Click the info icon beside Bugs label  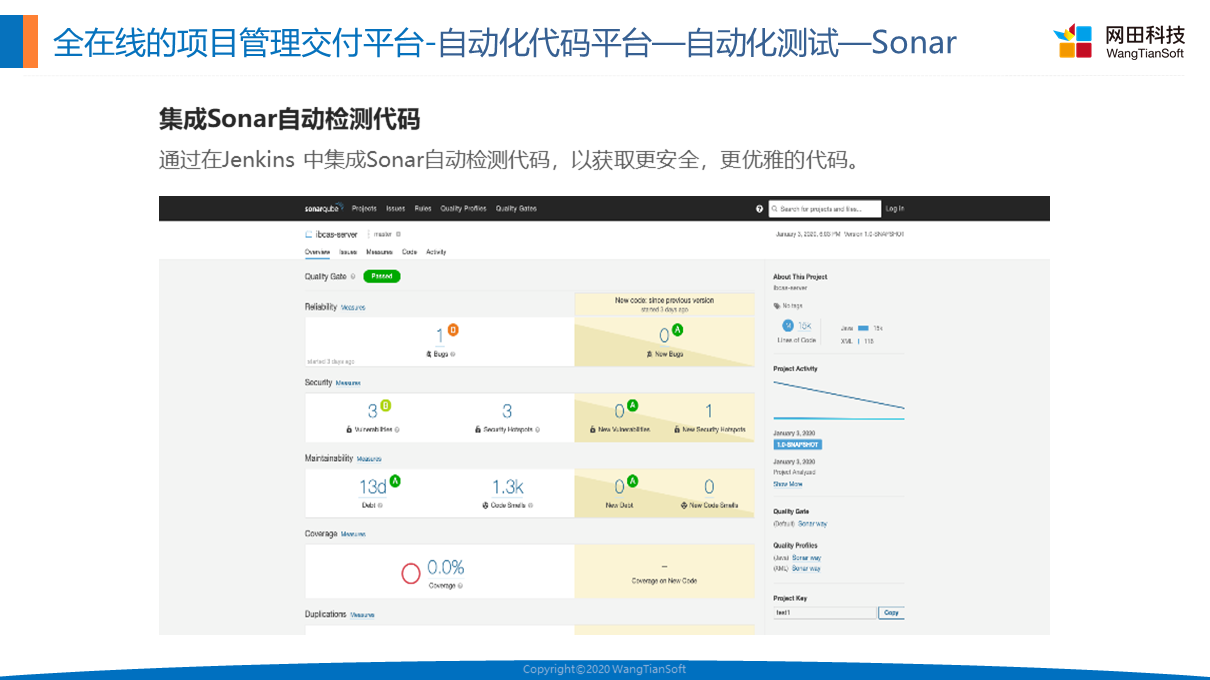453,354
